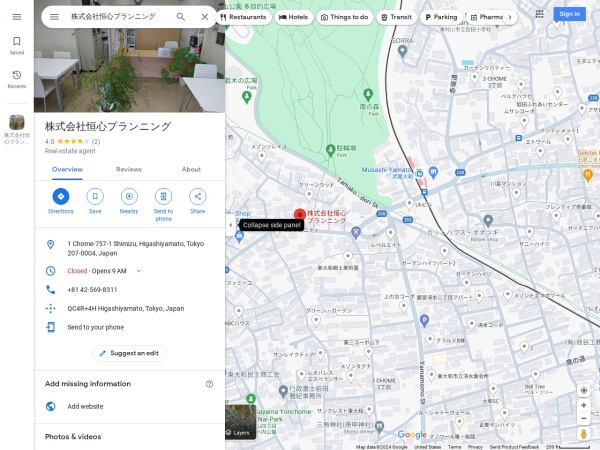Click the phone number +81 42-569-8311
The image size is (600, 450).
click(x=92, y=290)
